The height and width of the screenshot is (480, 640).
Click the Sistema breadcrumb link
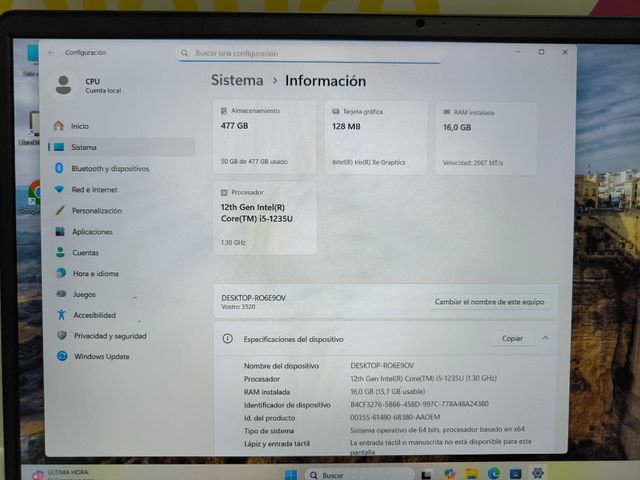point(237,80)
